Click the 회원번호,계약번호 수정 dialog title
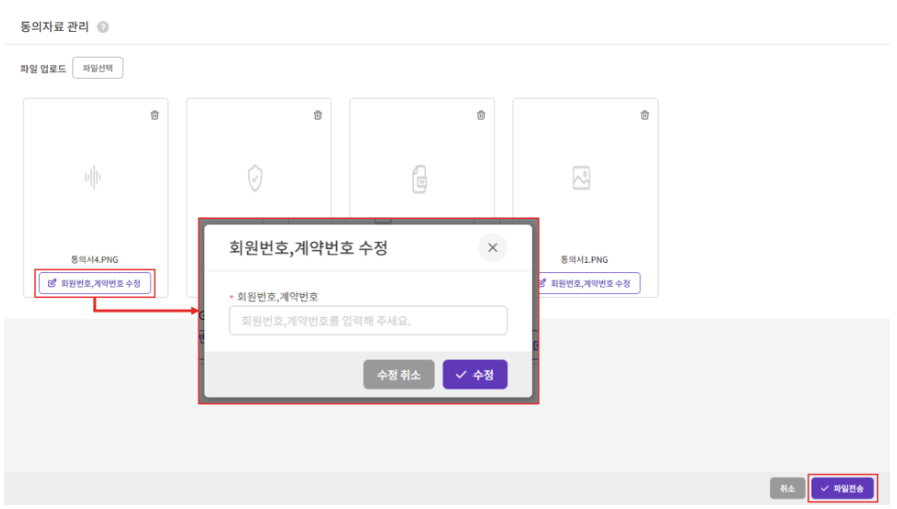Viewport: 897px width, 509px height. pyautogui.click(x=308, y=248)
